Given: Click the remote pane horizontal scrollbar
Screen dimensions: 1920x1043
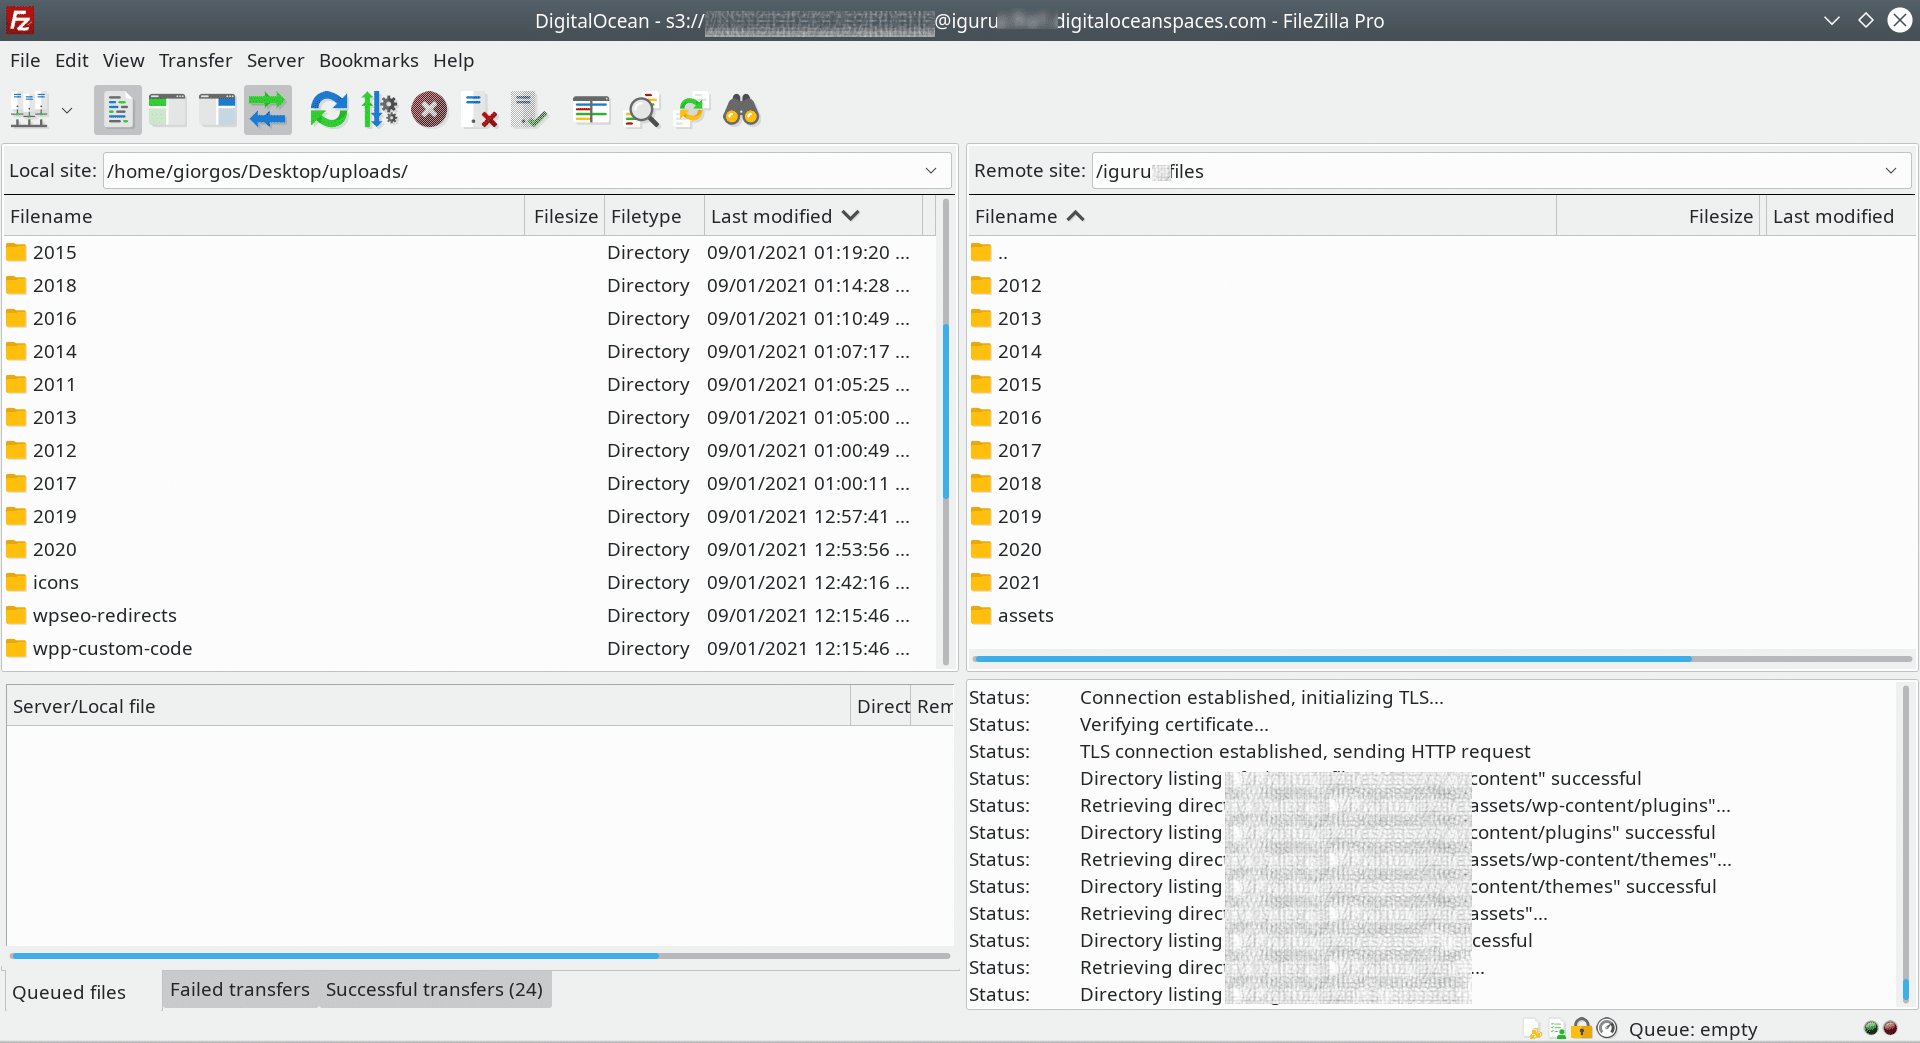Looking at the screenshot, I should pyautogui.click(x=1330, y=659).
